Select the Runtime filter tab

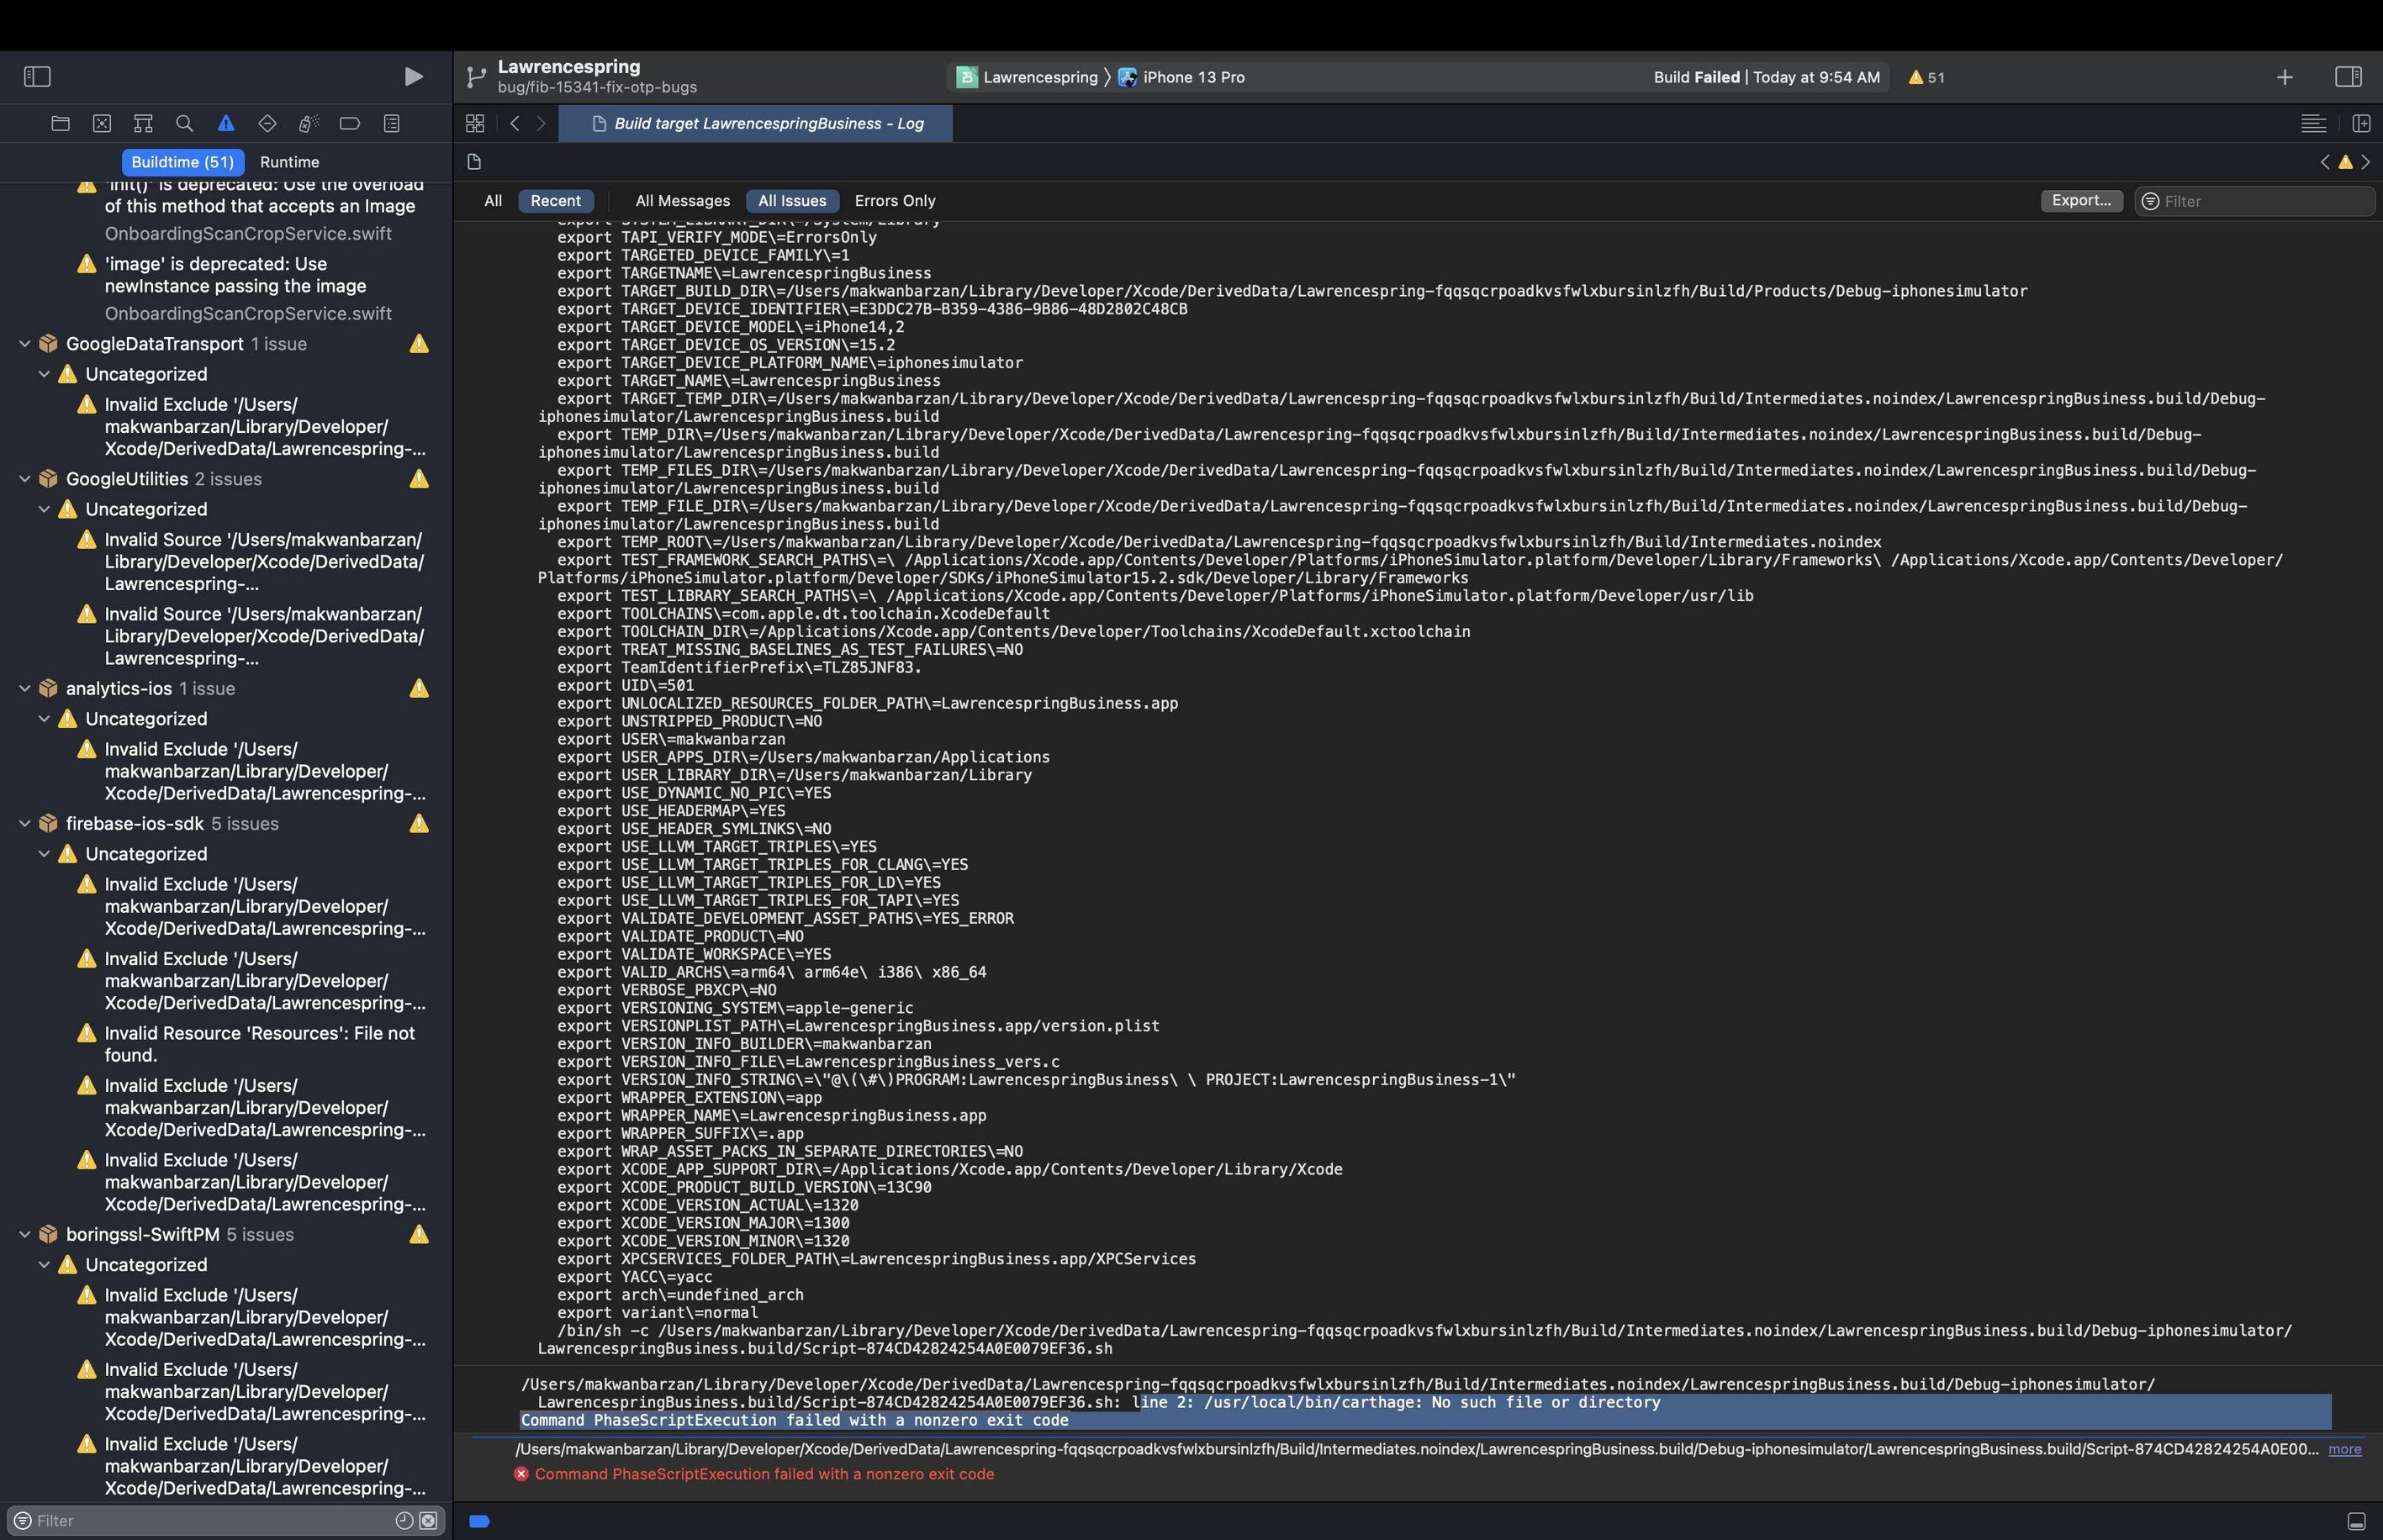[x=287, y=163]
